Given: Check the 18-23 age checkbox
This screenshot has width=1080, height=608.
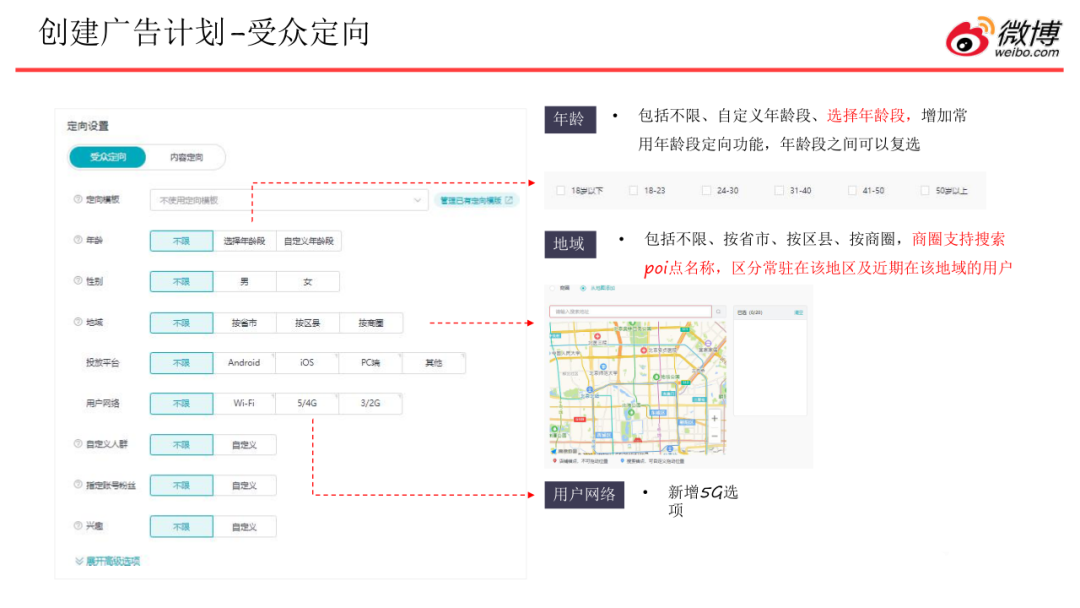Looking at the screenshot, I should pyautogui.click(x=634, y=190).
